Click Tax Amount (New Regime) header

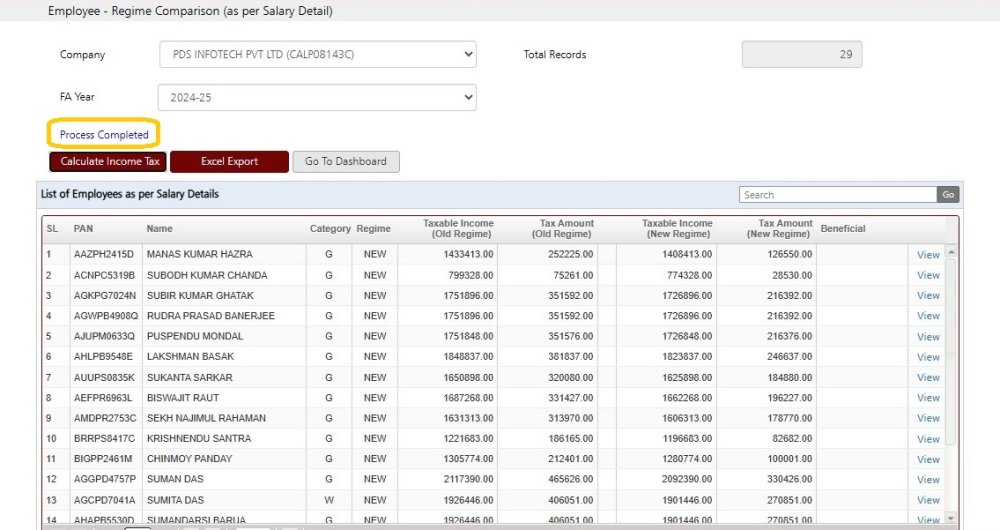(780, 228)
